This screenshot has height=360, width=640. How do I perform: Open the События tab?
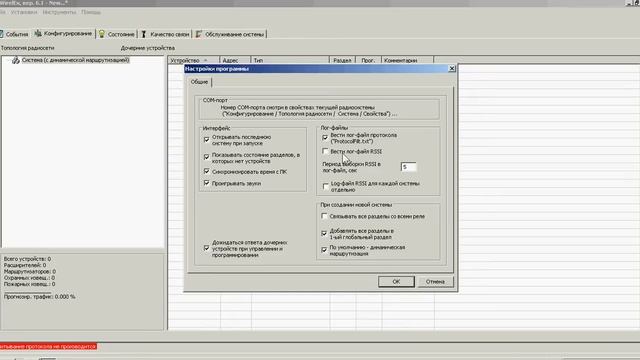(15, 34)
